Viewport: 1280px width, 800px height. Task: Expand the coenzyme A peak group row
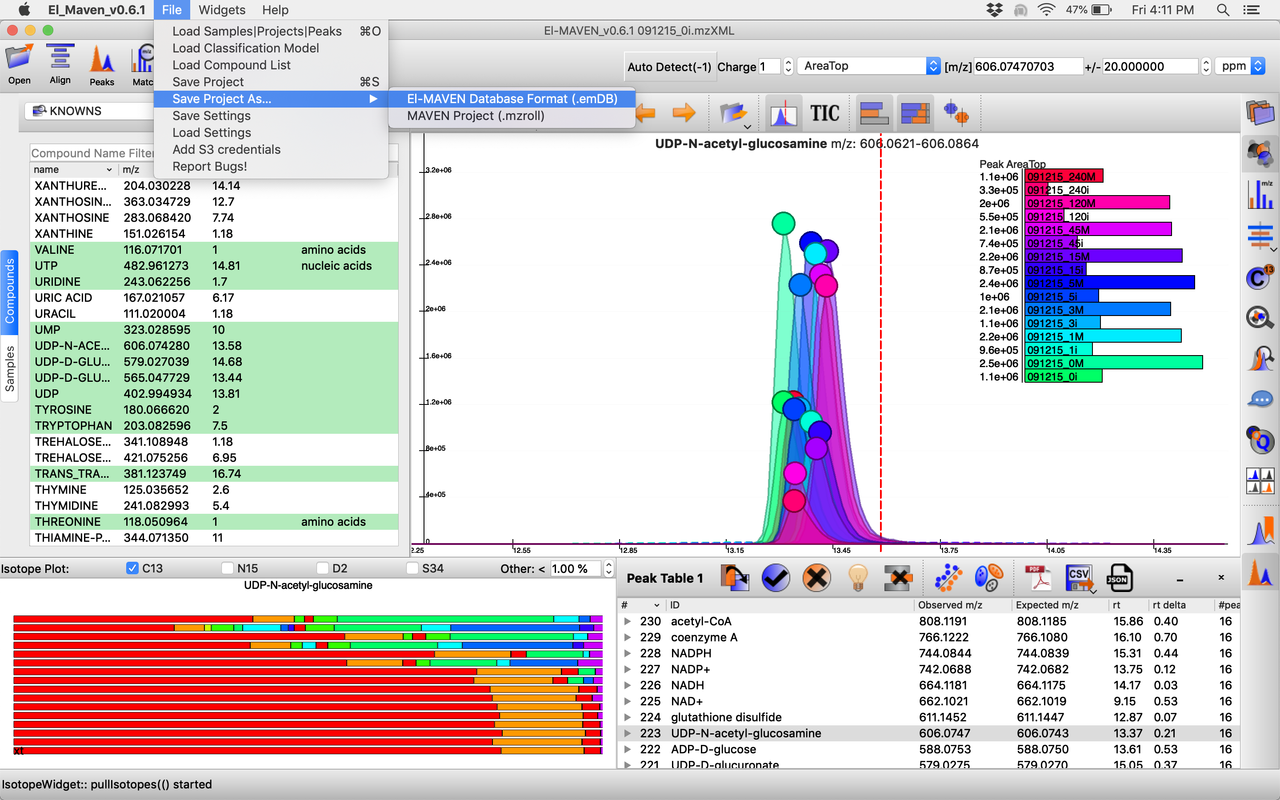point(628,637)
